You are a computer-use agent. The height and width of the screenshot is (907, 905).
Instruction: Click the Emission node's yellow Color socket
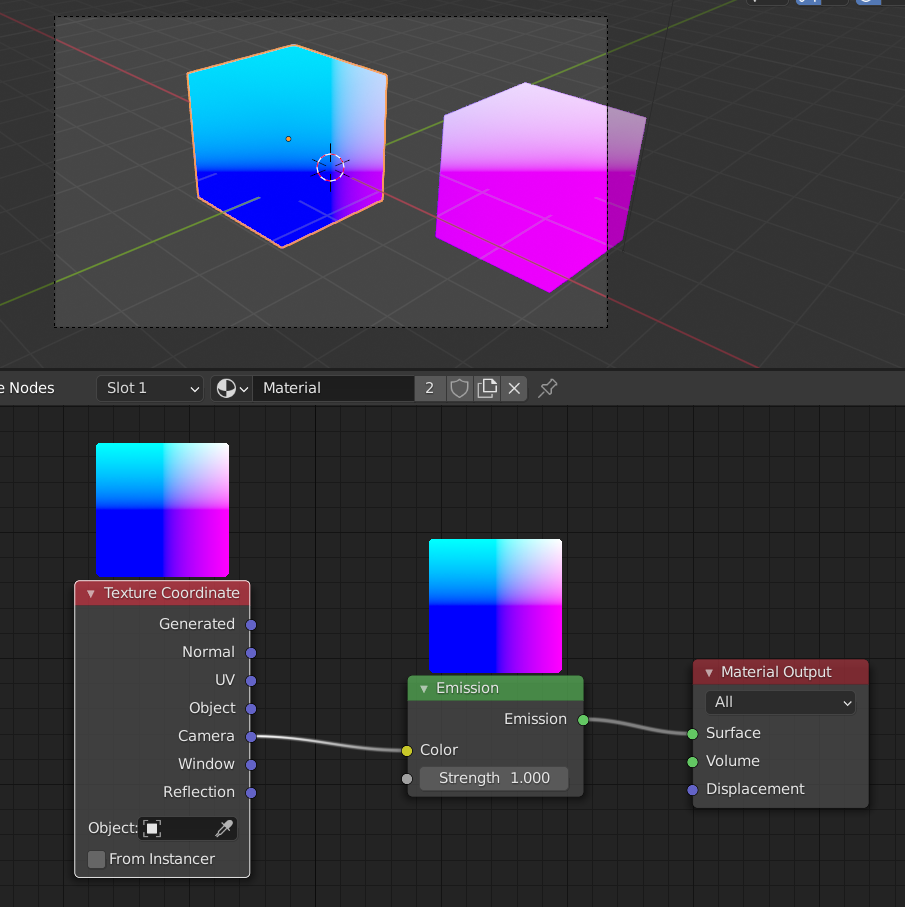407,750
